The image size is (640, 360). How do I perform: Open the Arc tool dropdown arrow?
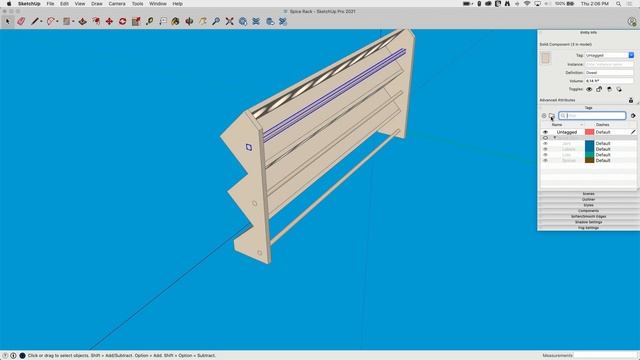point(57,22)
